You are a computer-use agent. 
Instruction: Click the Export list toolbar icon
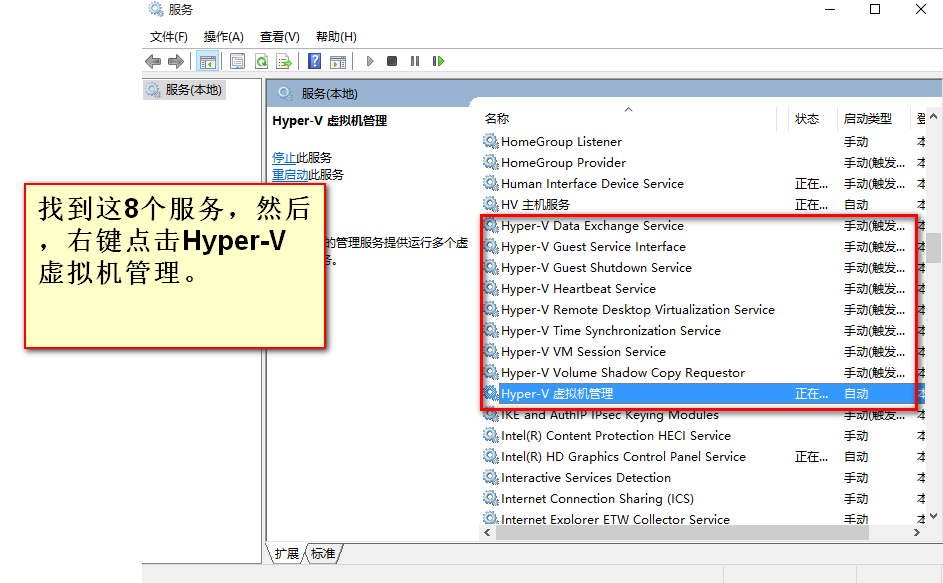pyautogui.click(x=284, y=61)
